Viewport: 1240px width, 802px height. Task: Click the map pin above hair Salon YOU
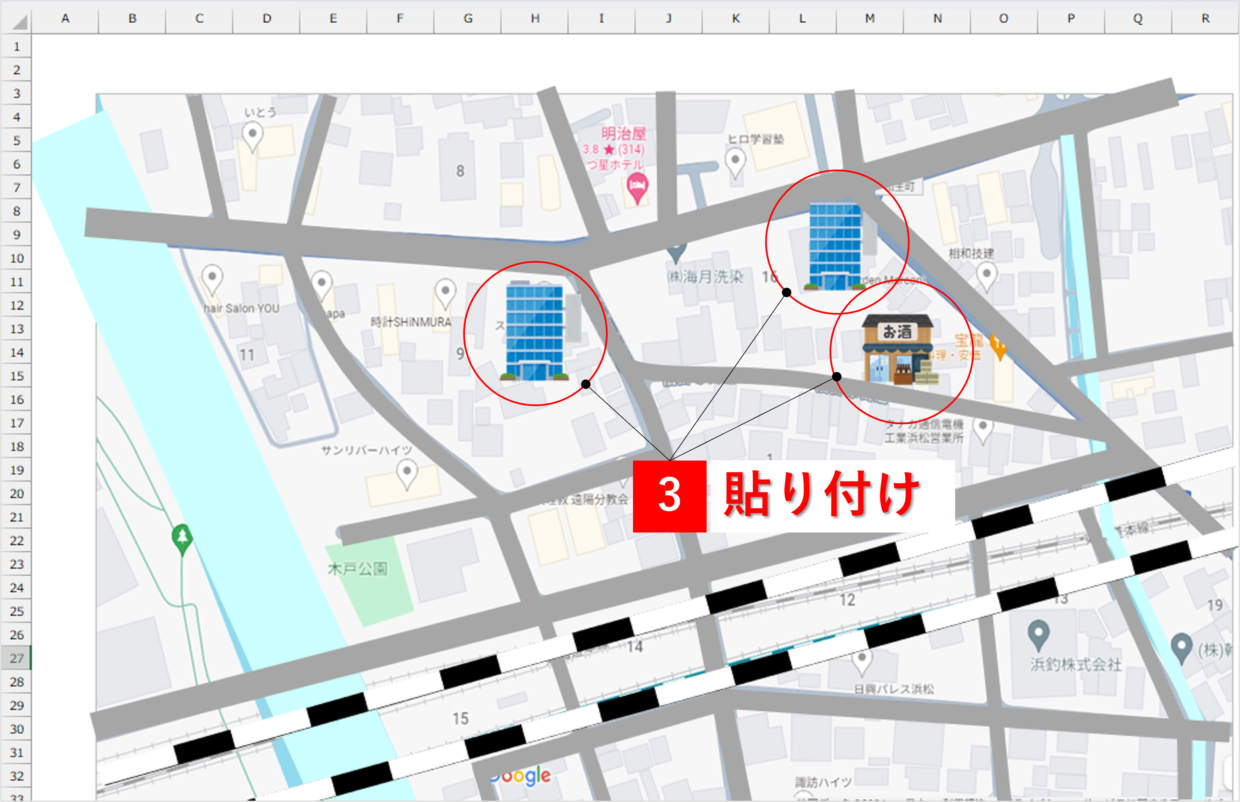tap(212, 278)
